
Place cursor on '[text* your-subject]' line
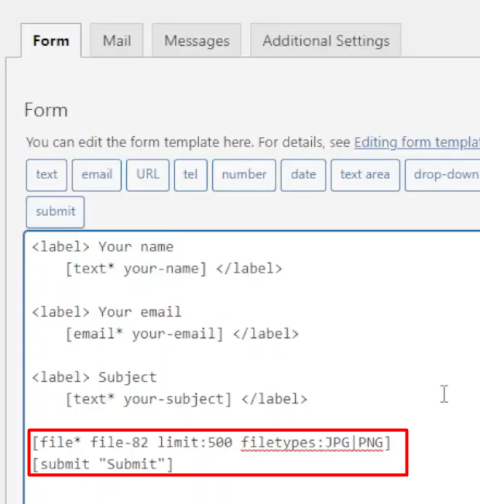pos(186,399)
